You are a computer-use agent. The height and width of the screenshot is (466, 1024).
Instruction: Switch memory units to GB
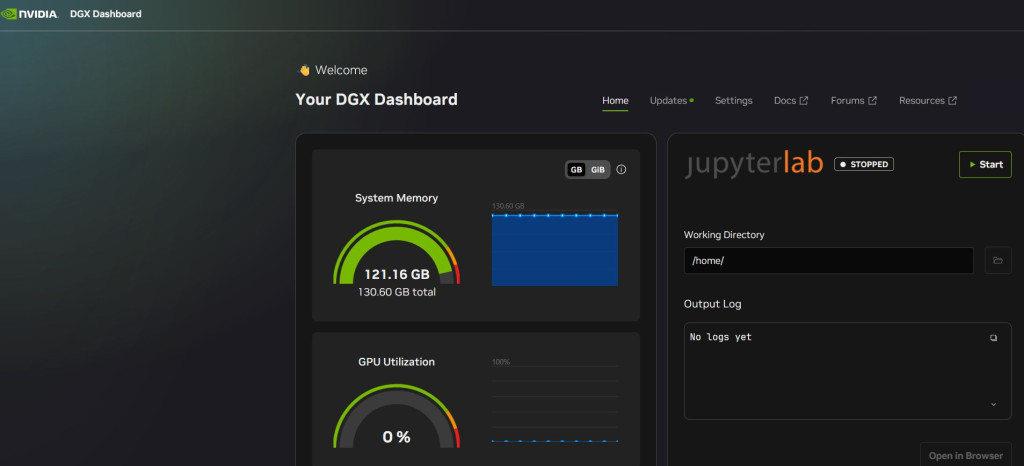click(576, 170)
